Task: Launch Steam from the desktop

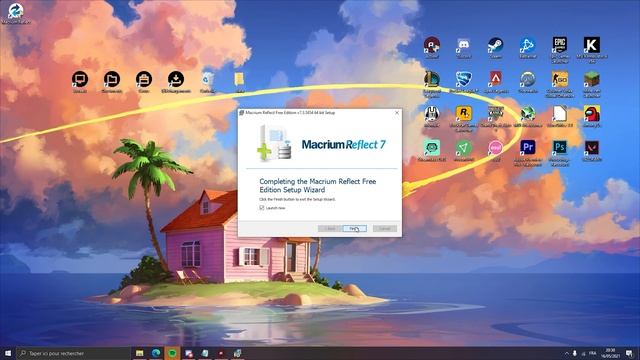Action: 496,48
